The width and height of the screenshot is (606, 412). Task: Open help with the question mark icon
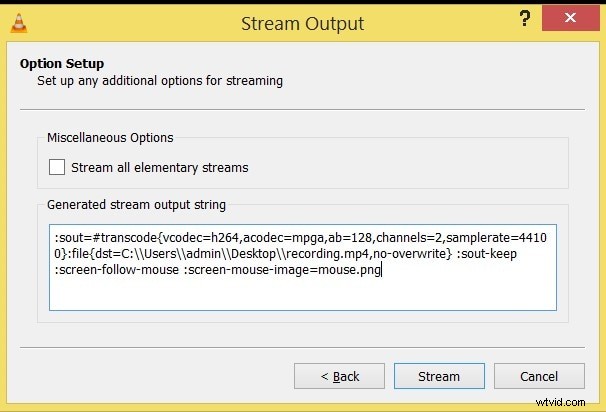click(x=524, y=18)
